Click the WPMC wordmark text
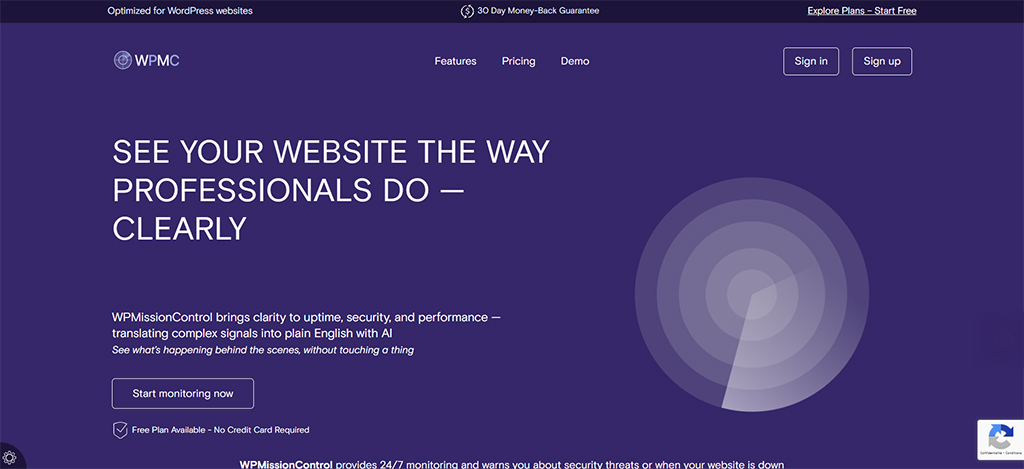This screenshot has height=469, width=1024. [x=158, y=61]
